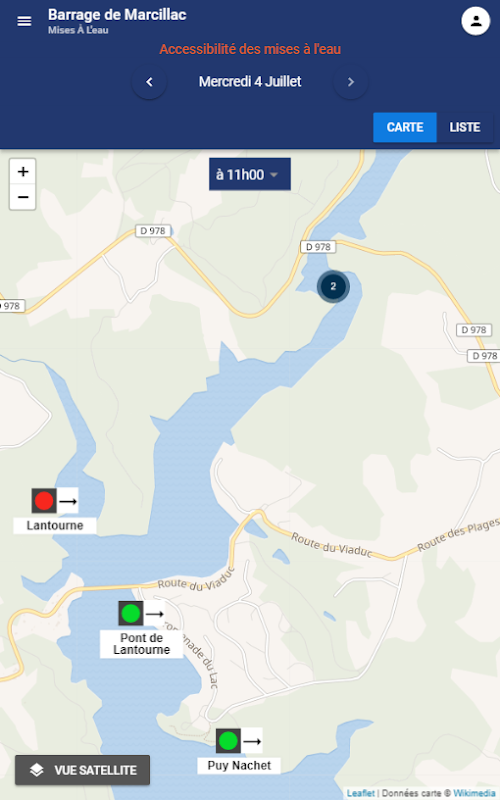Toggle the VUE SATELLITE layer
This screenshot has height=800, width=500.
pyautogui.click(x=83, y=770)
